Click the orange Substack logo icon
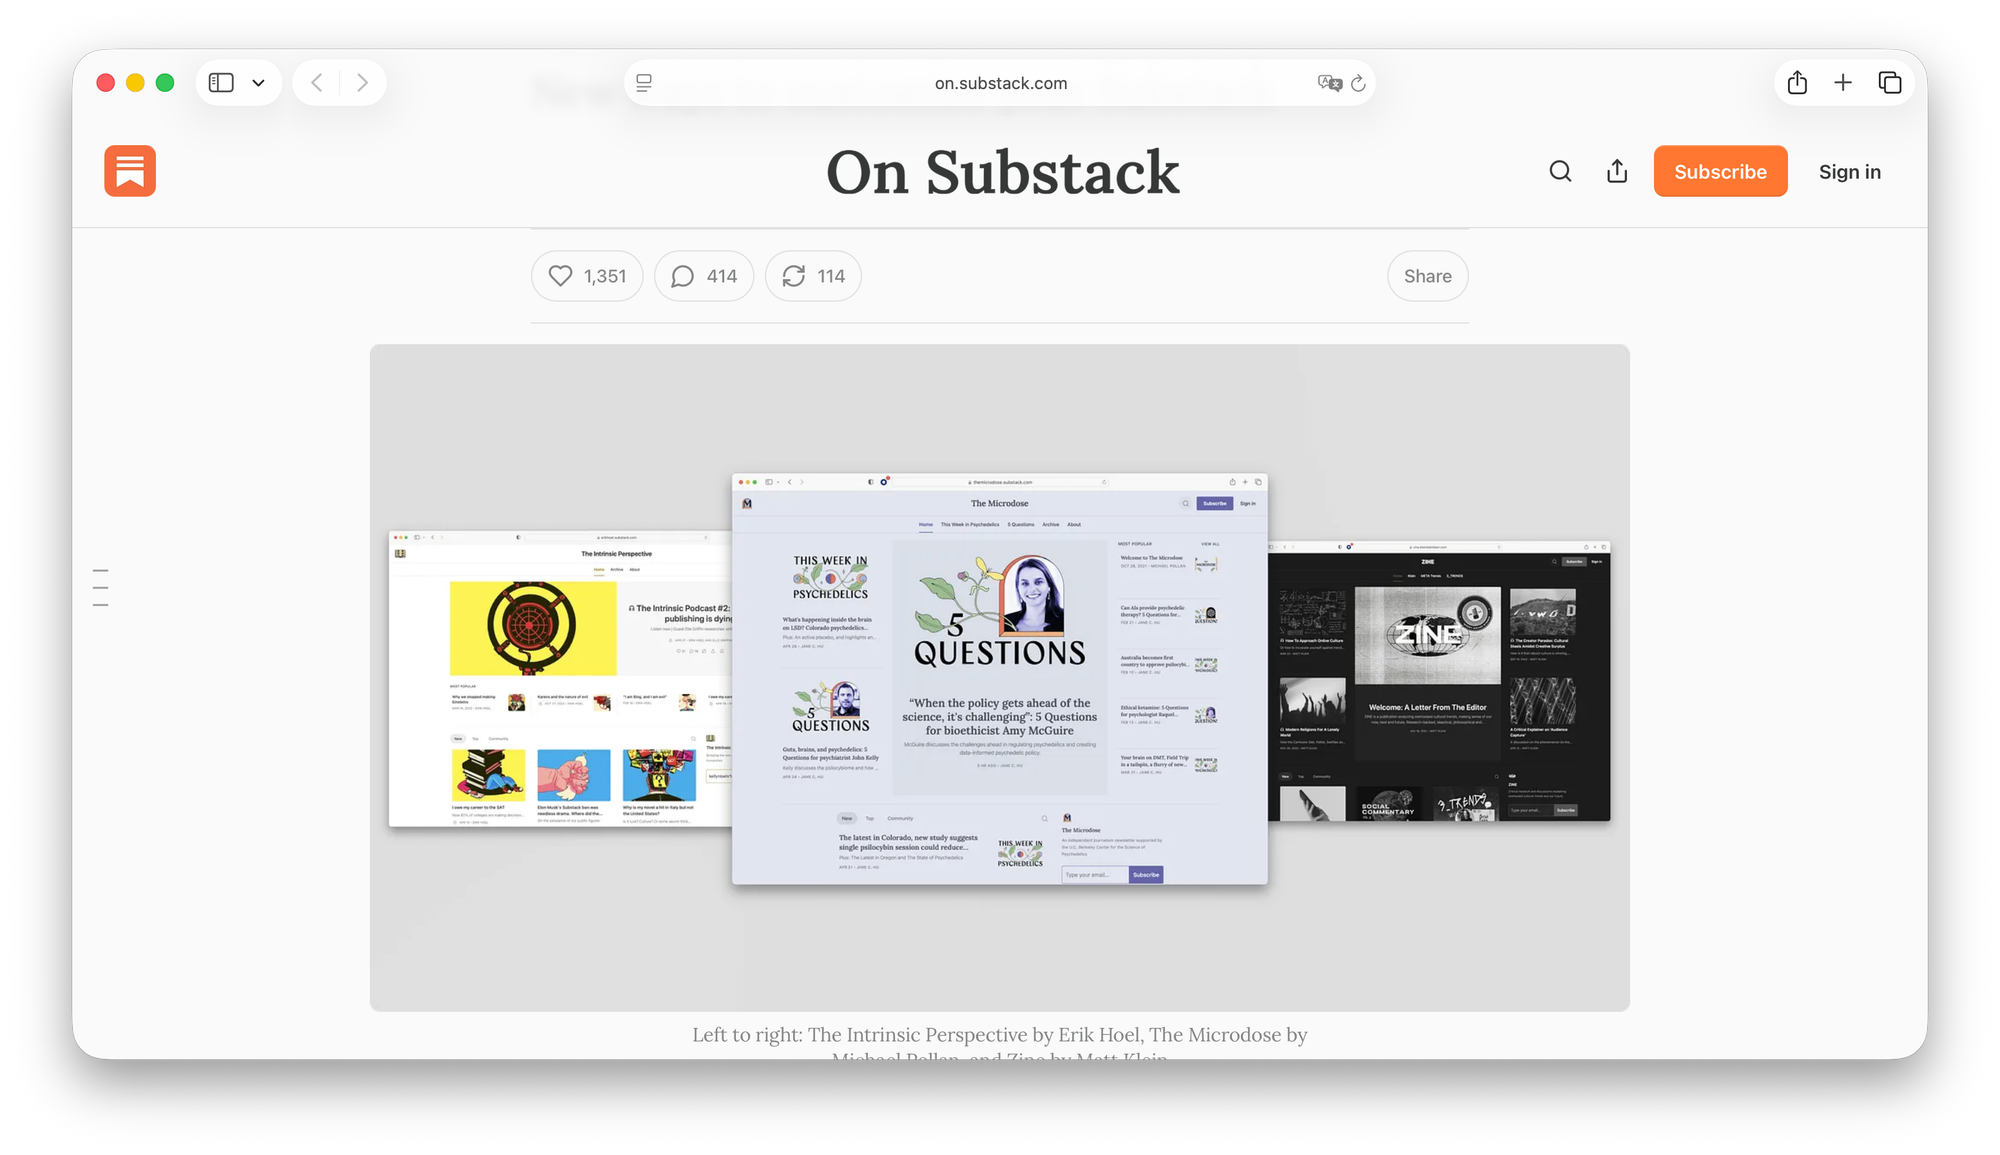Screen dimensions: 2000x1155 tap(129, 171)
